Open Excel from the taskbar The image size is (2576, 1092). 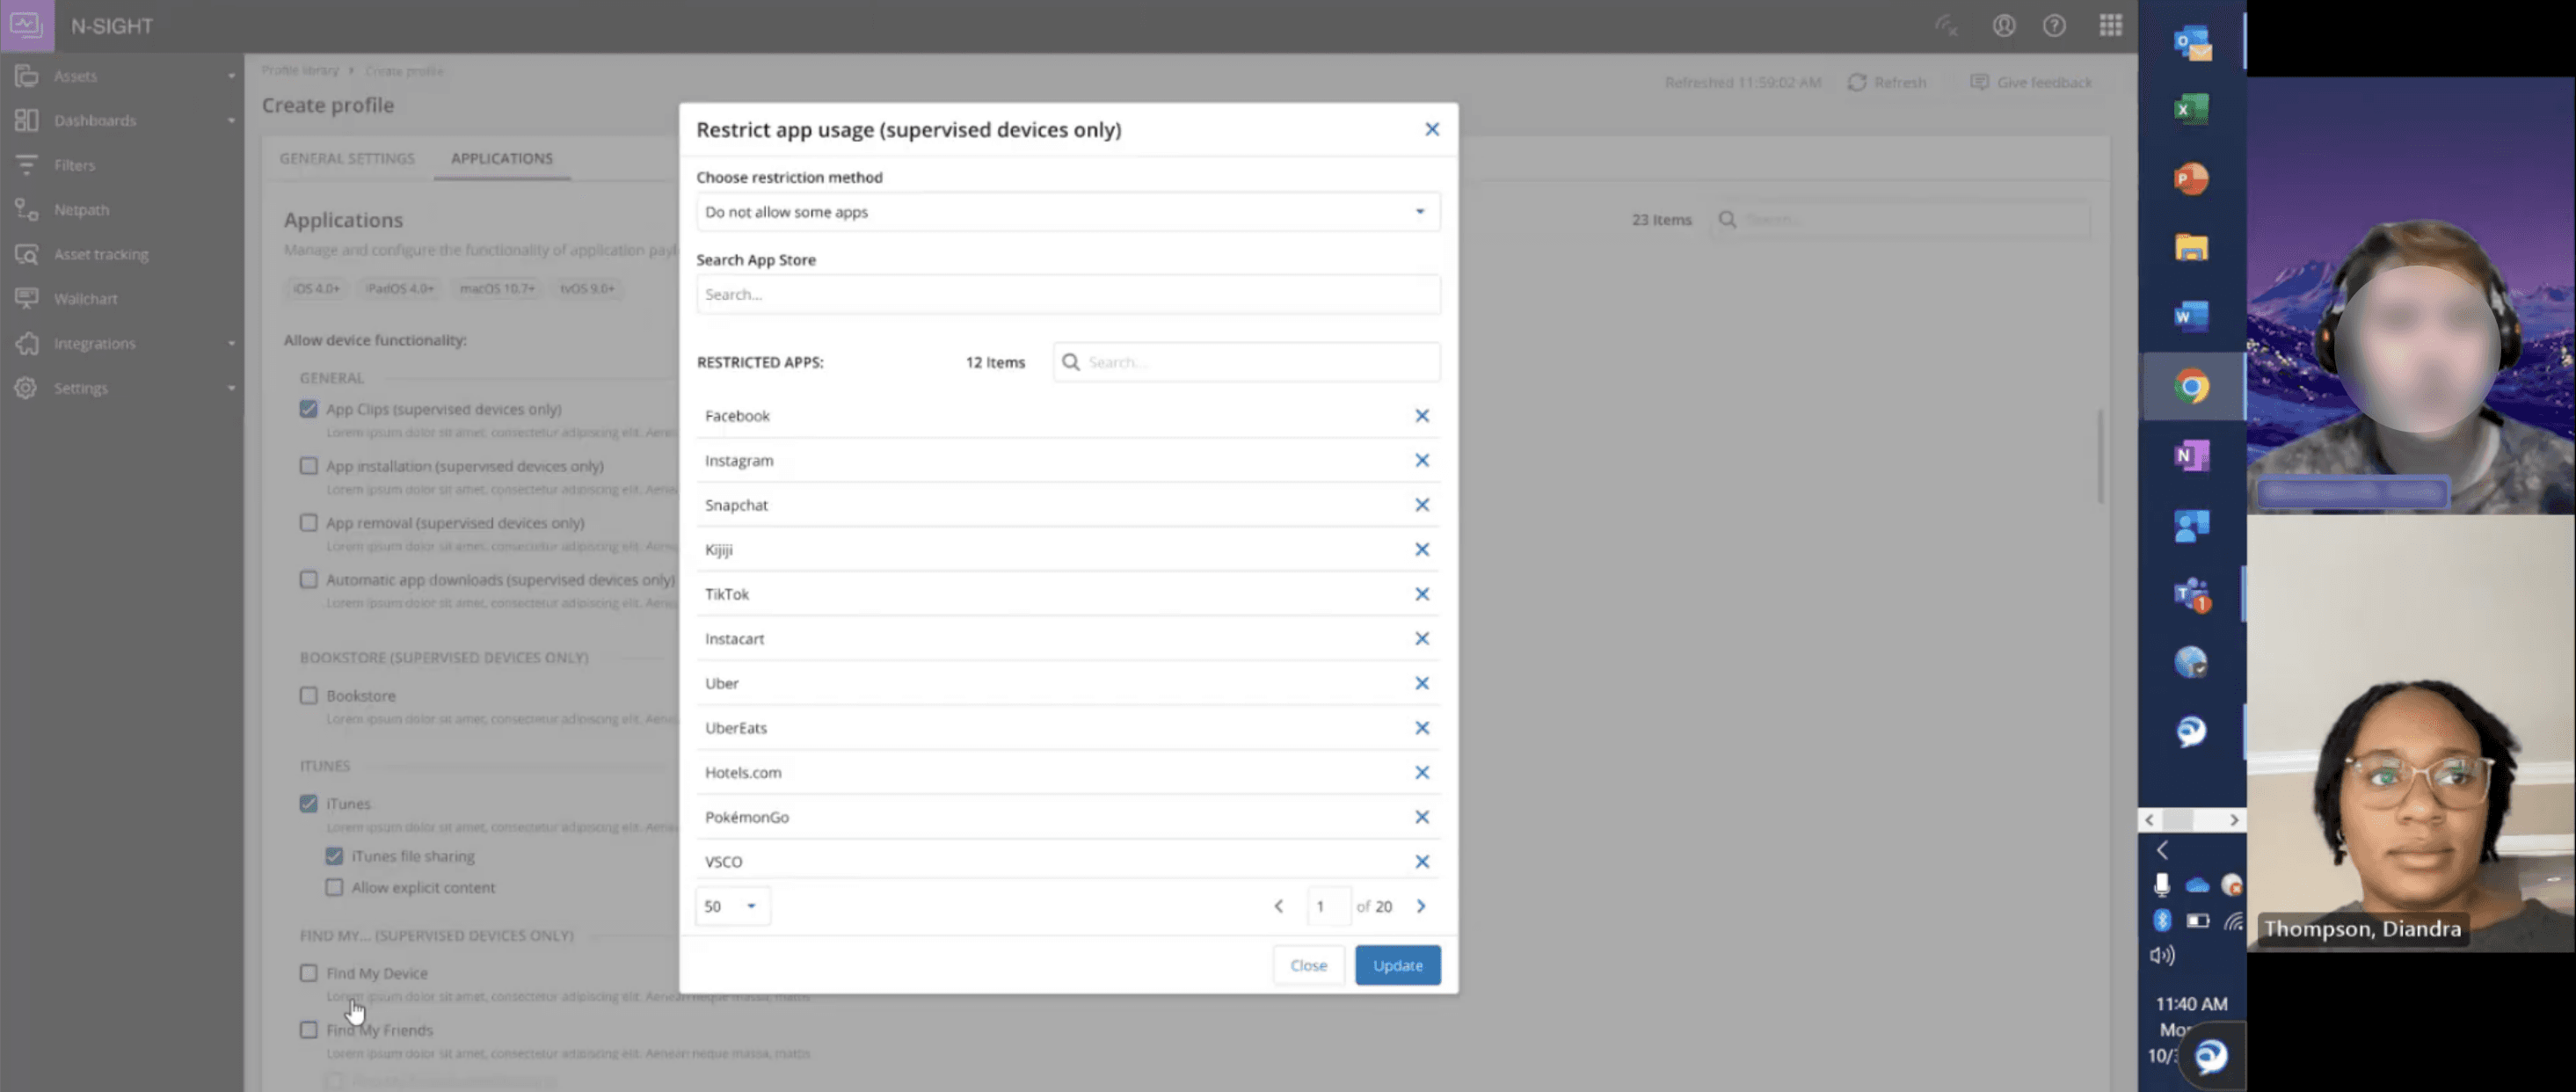pos(2192,109)
